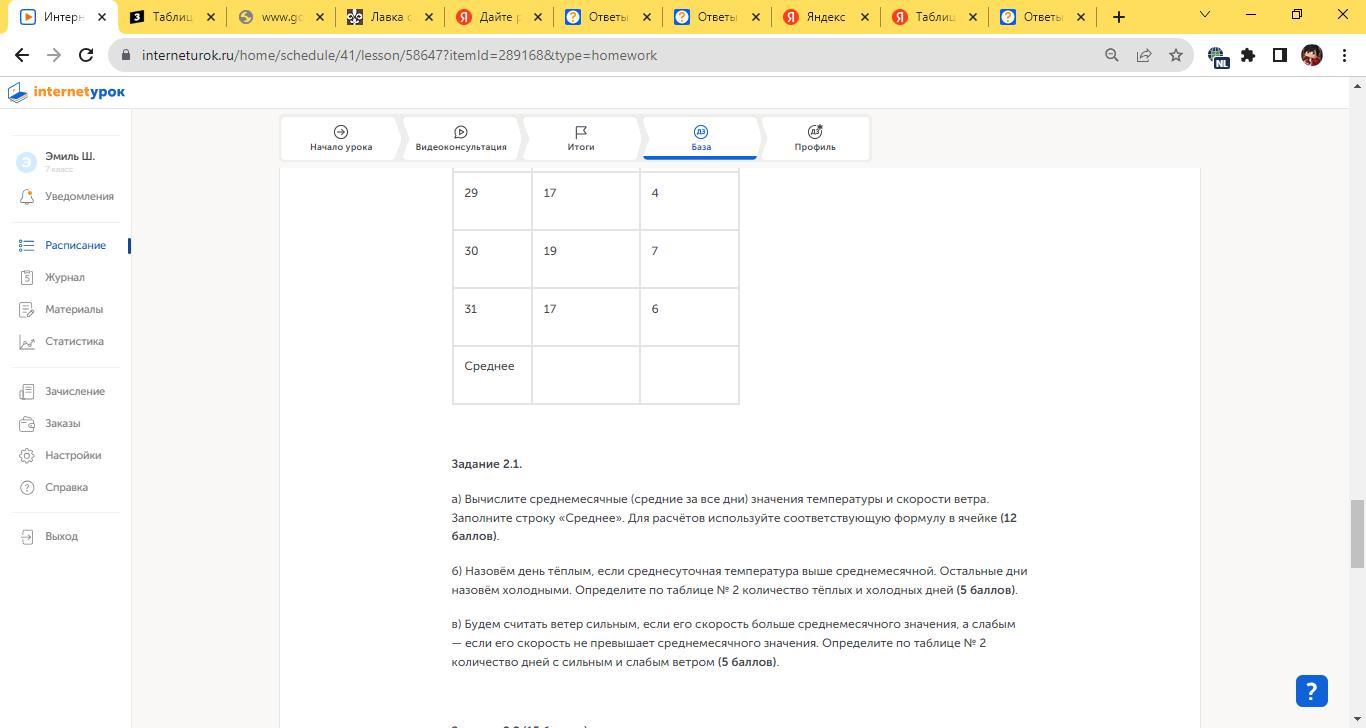Go to Начало урока step

click(341, 138)
